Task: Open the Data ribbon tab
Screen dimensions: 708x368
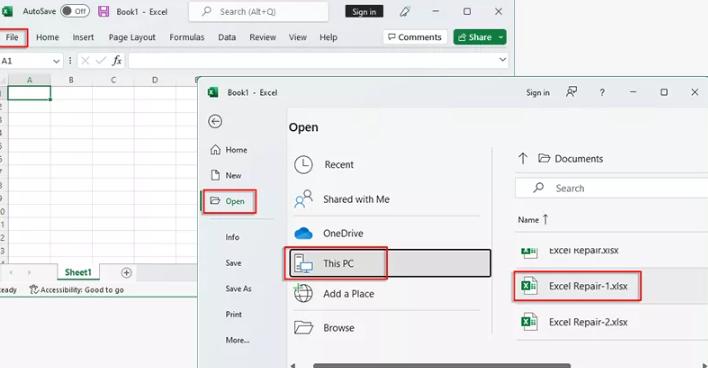Action: 227,37
